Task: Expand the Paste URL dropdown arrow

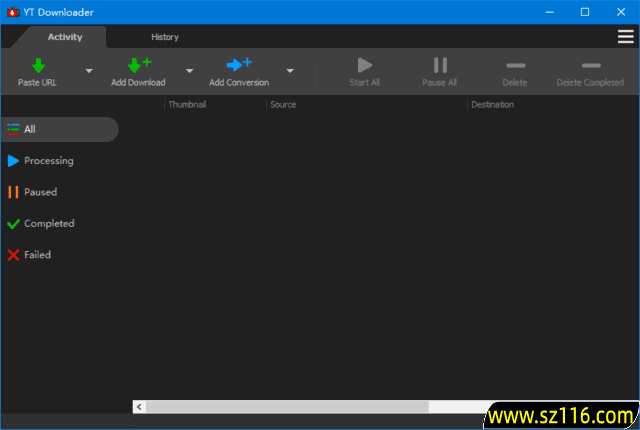Action: pyautogui.click(x=89, y=71)
